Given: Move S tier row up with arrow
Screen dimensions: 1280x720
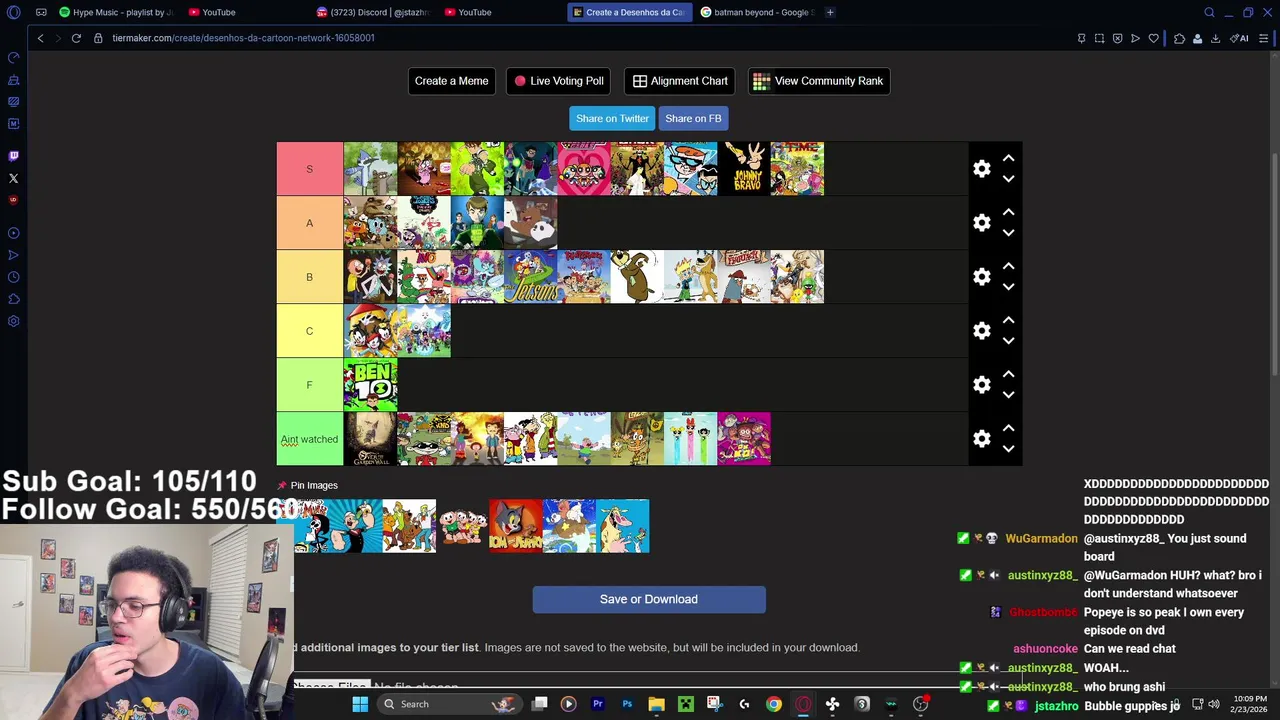Looking at the screenshot, I should point(1008,158).
